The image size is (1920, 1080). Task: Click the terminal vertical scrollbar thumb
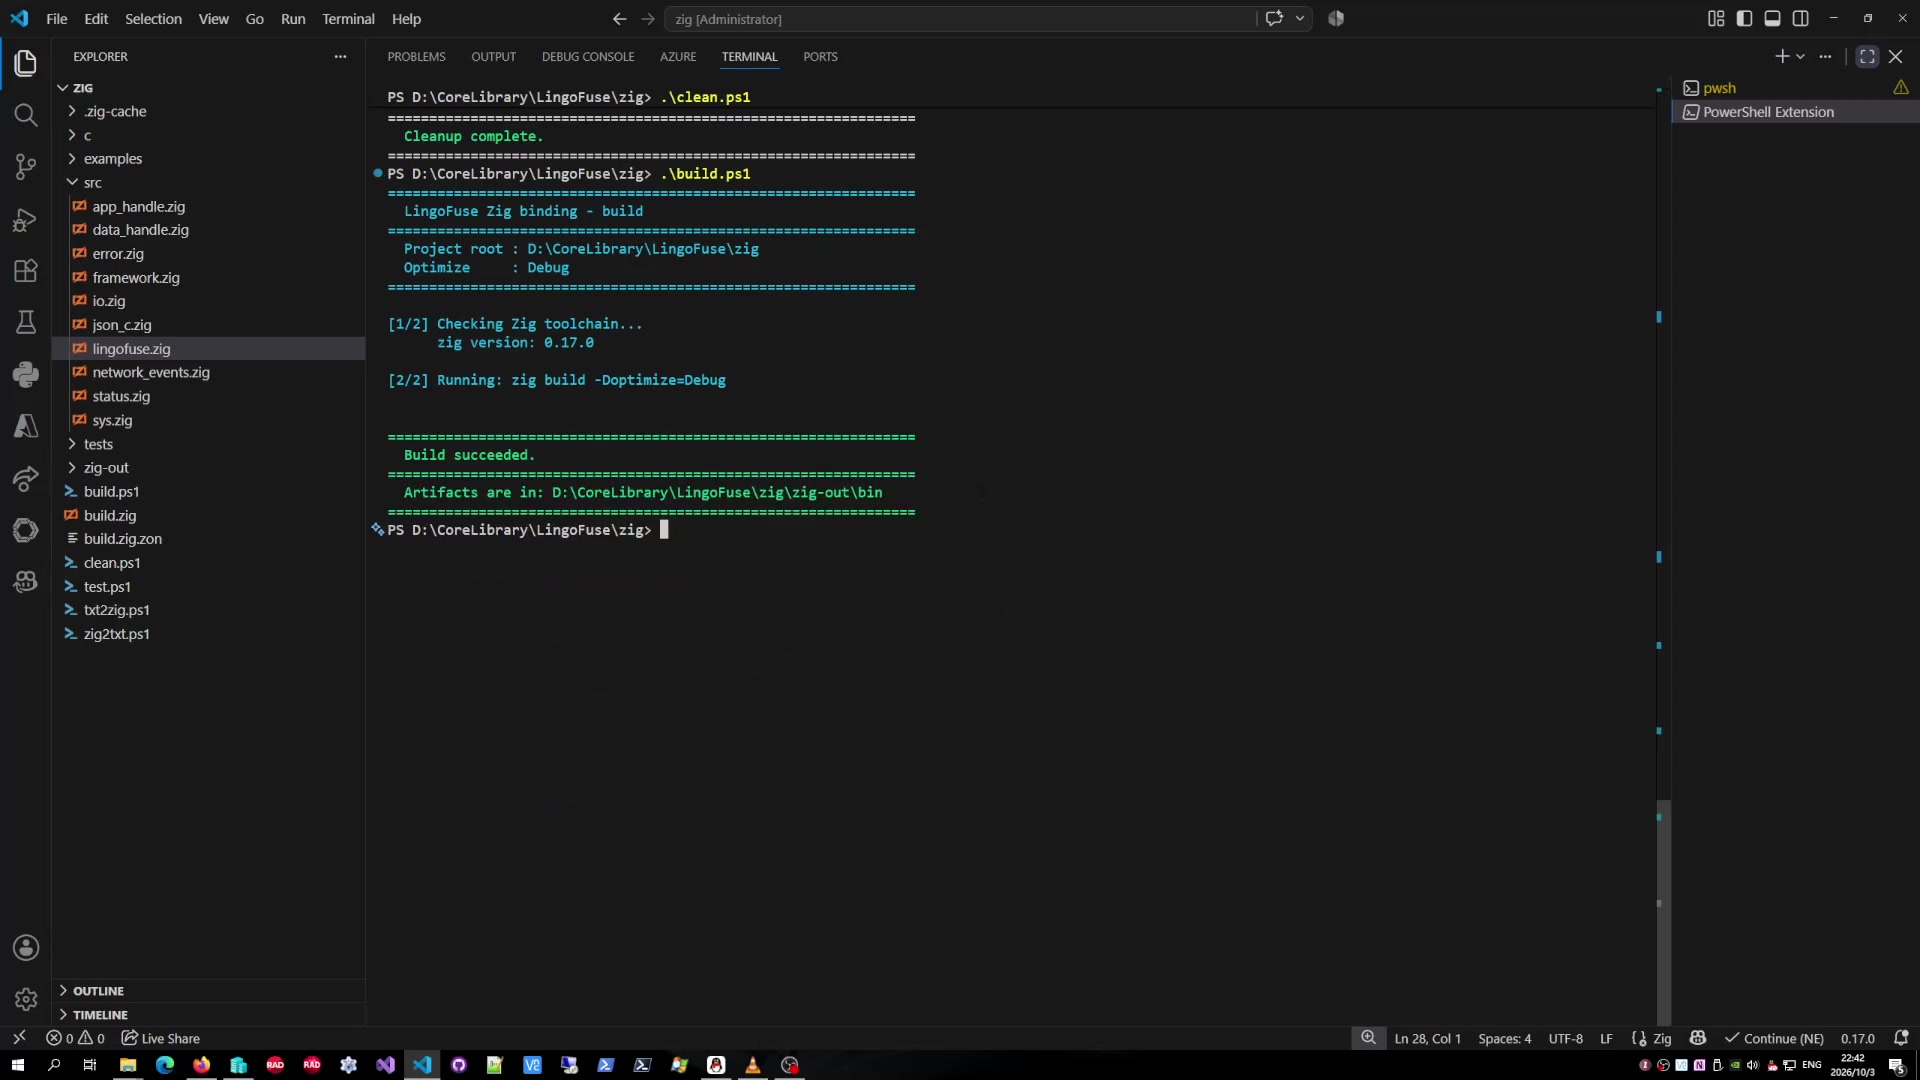[x=1663, y=911]
